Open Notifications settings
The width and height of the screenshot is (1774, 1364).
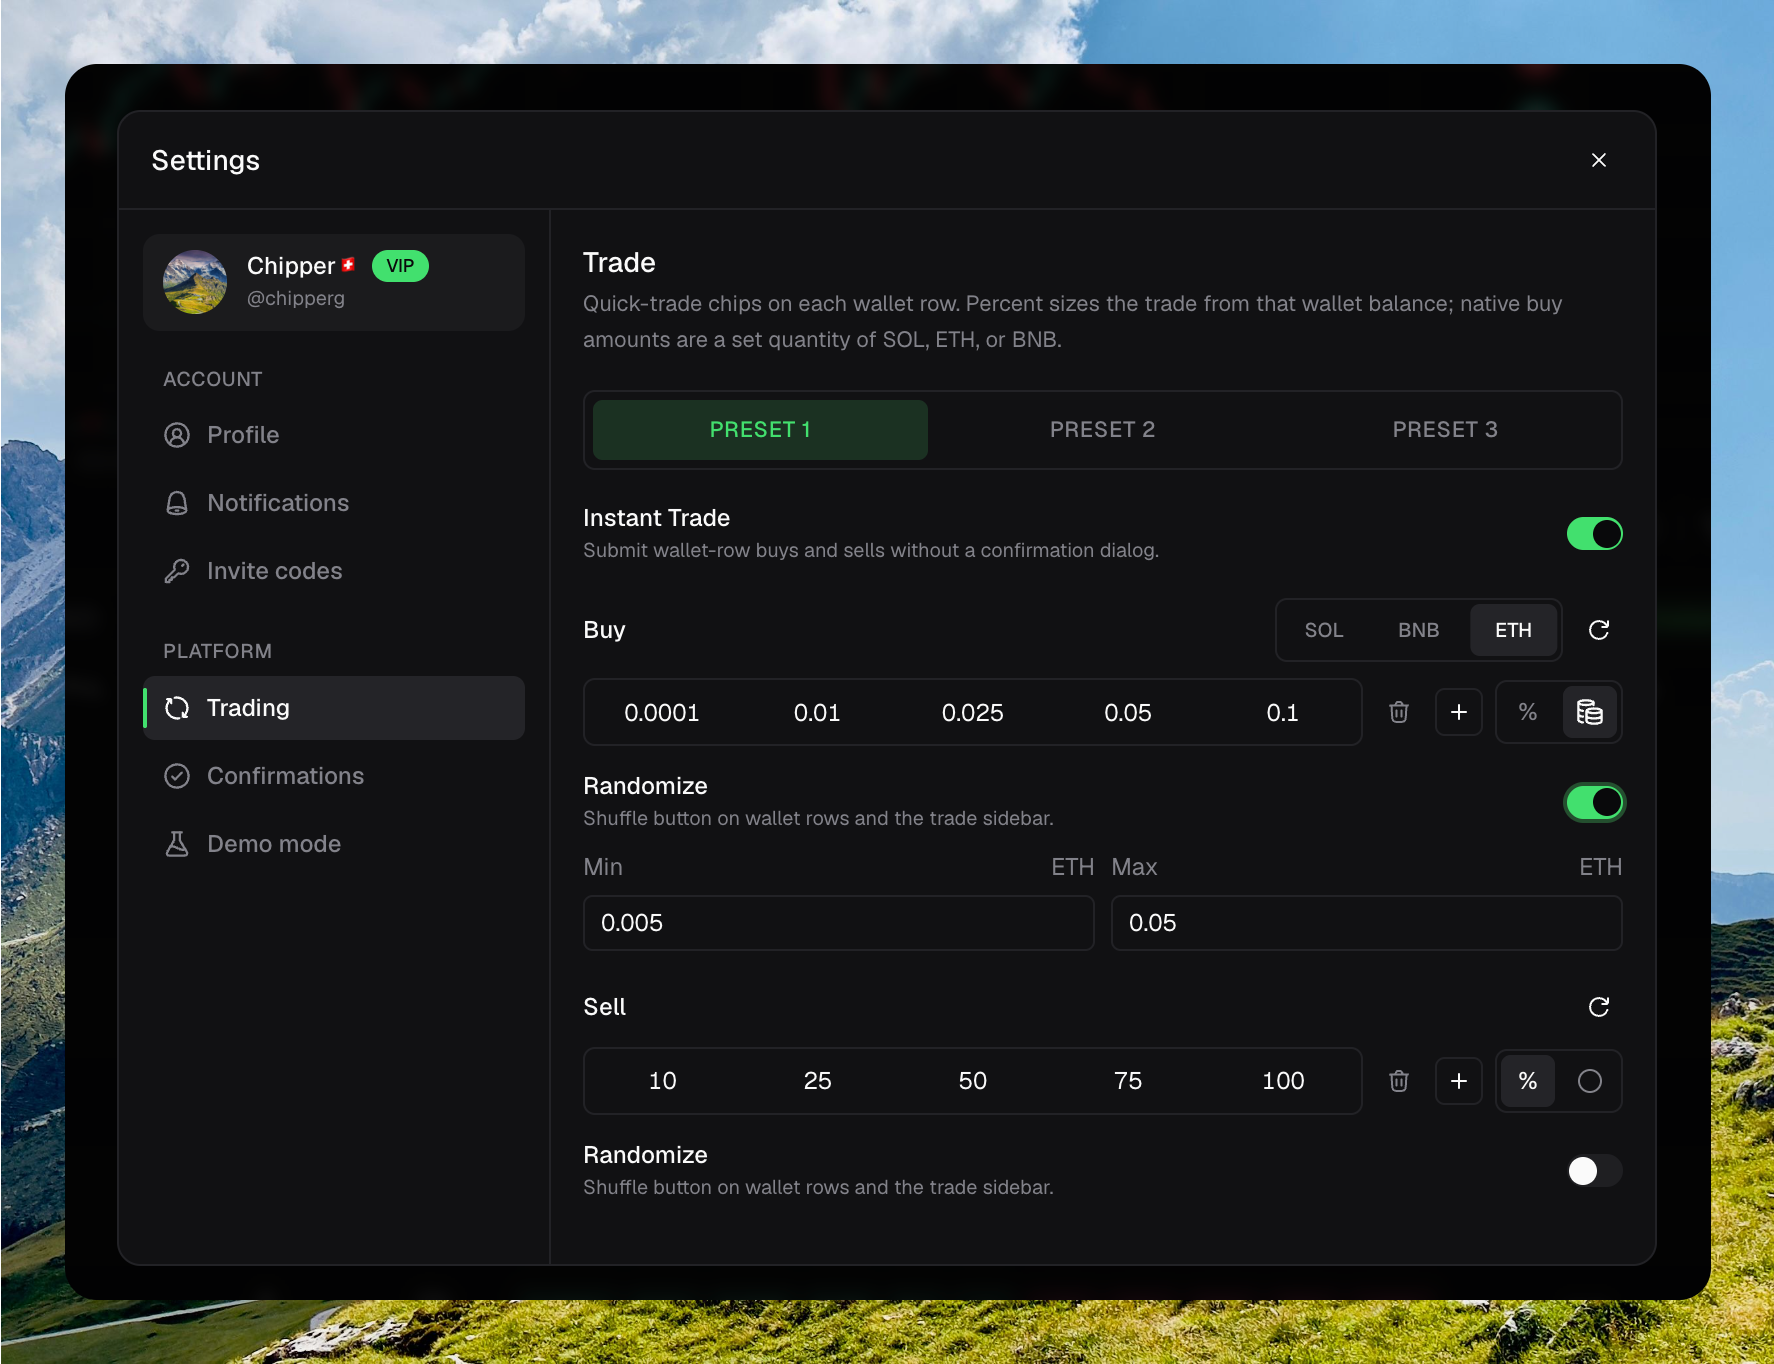(x=334, y=503)
